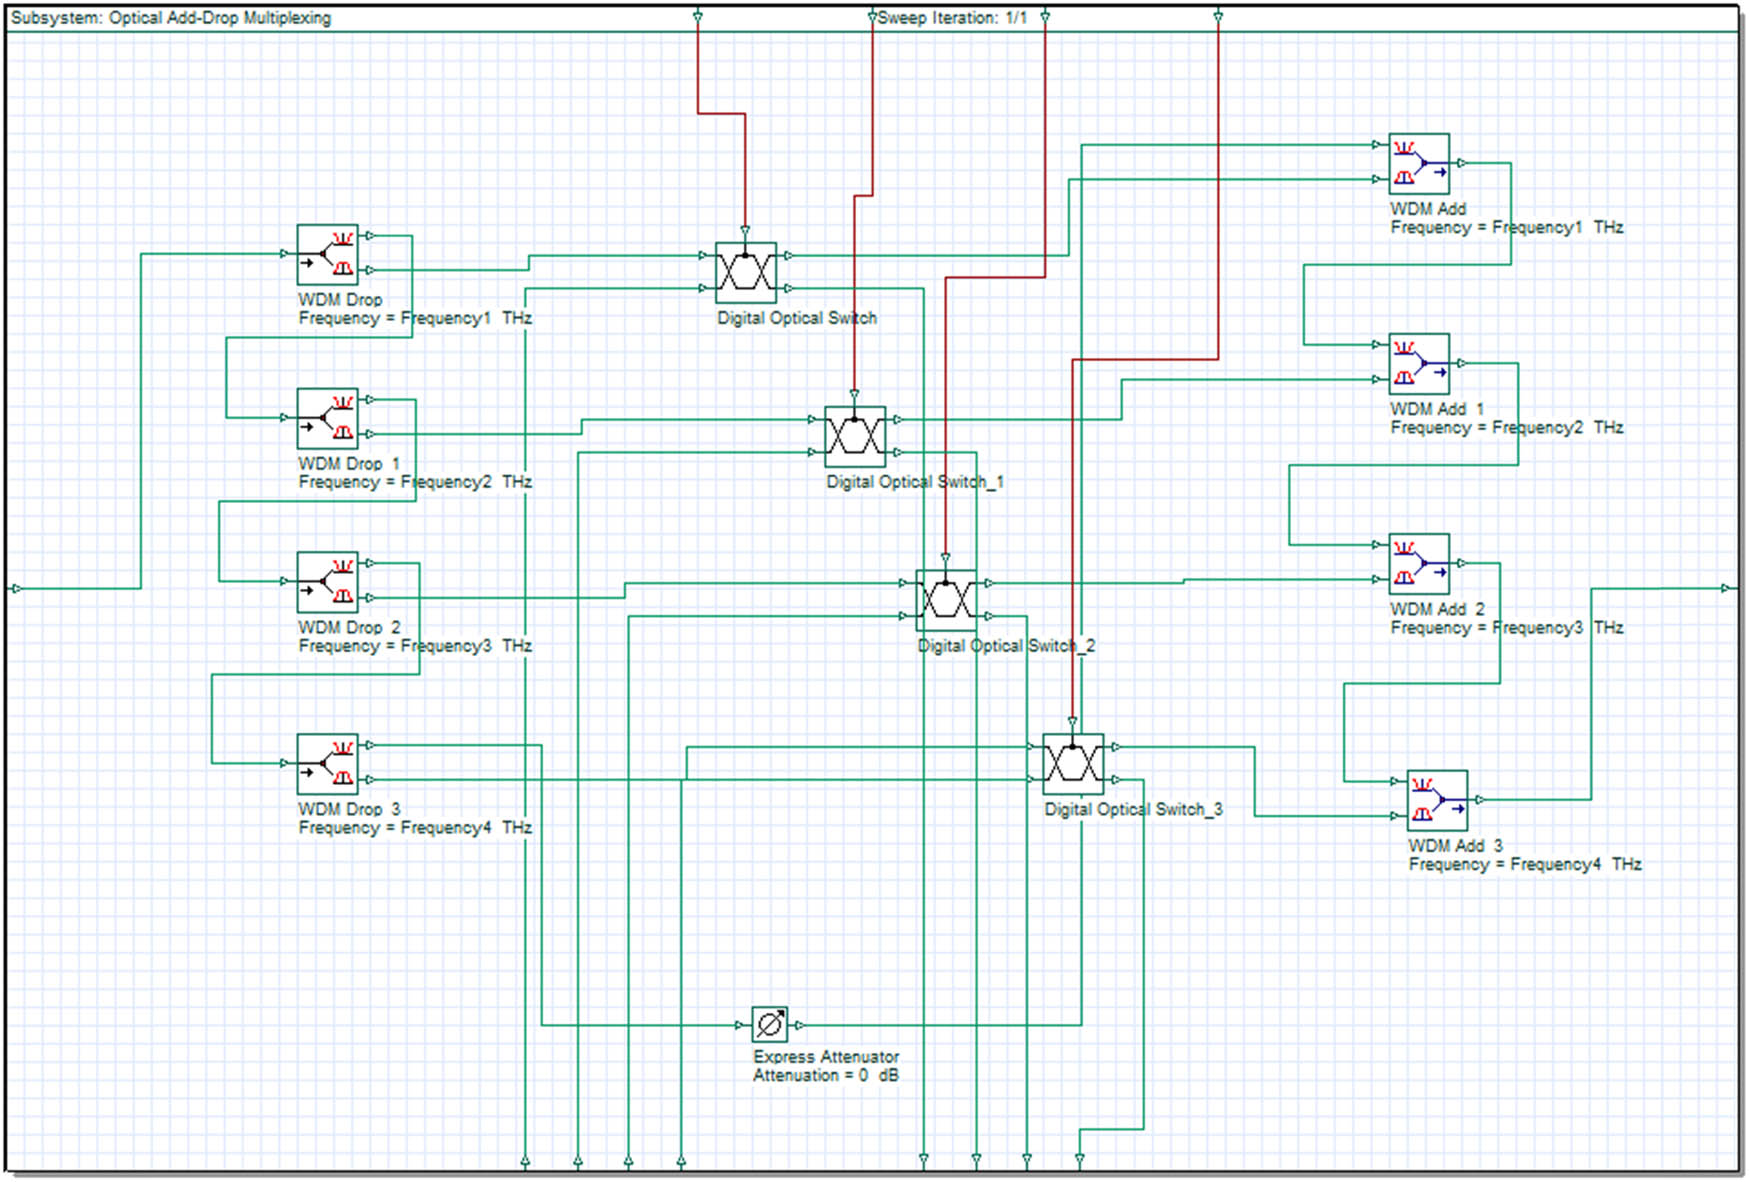Click the Sweep Iteration: 1/1 label
1750x1182 pixels.
[x=951, y=18]
